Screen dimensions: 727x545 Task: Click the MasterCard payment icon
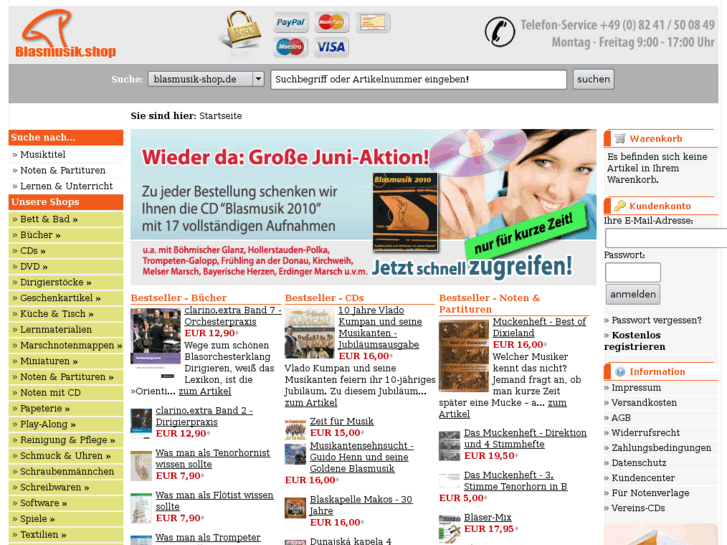[332, 22]
